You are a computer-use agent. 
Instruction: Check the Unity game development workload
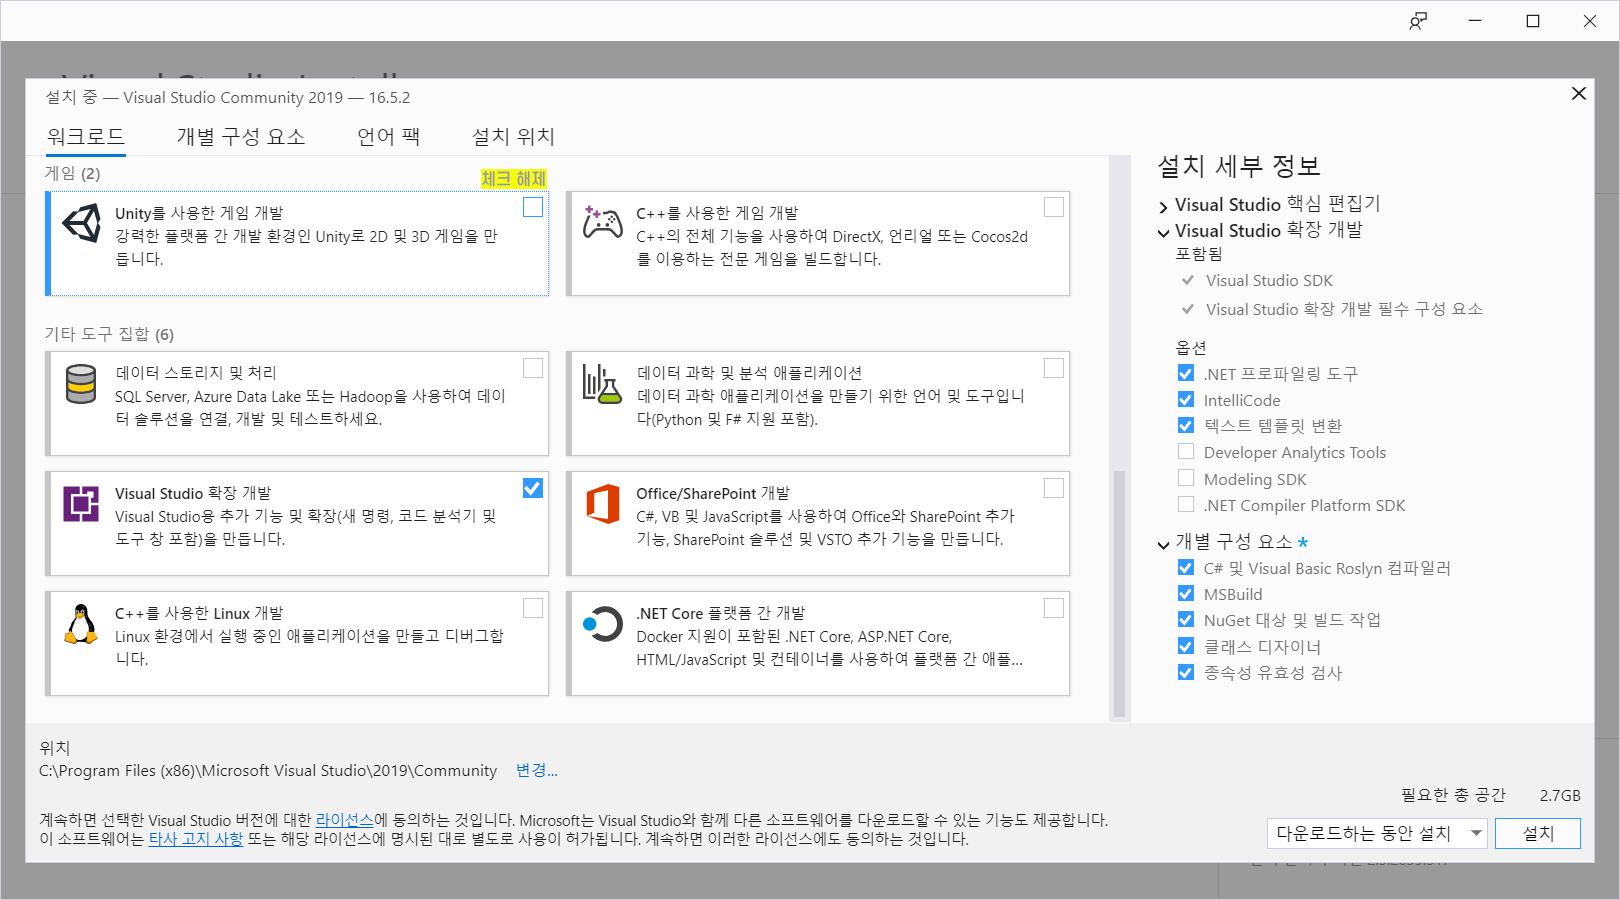(x=533, y=207)
